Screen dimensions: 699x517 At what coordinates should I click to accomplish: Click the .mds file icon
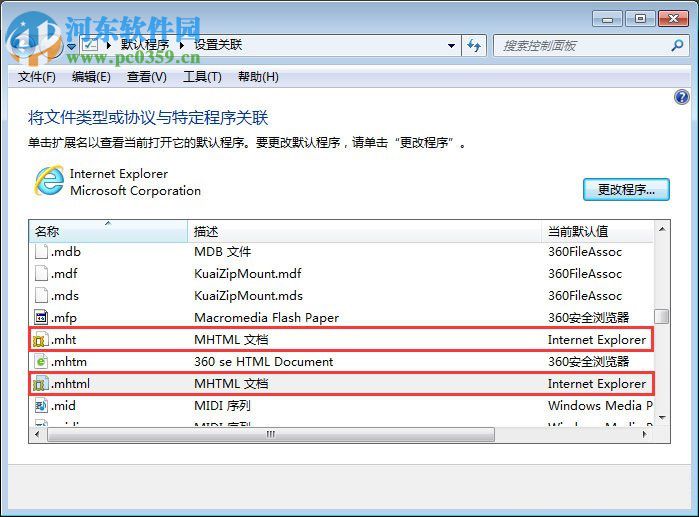(x=41, y=295)
